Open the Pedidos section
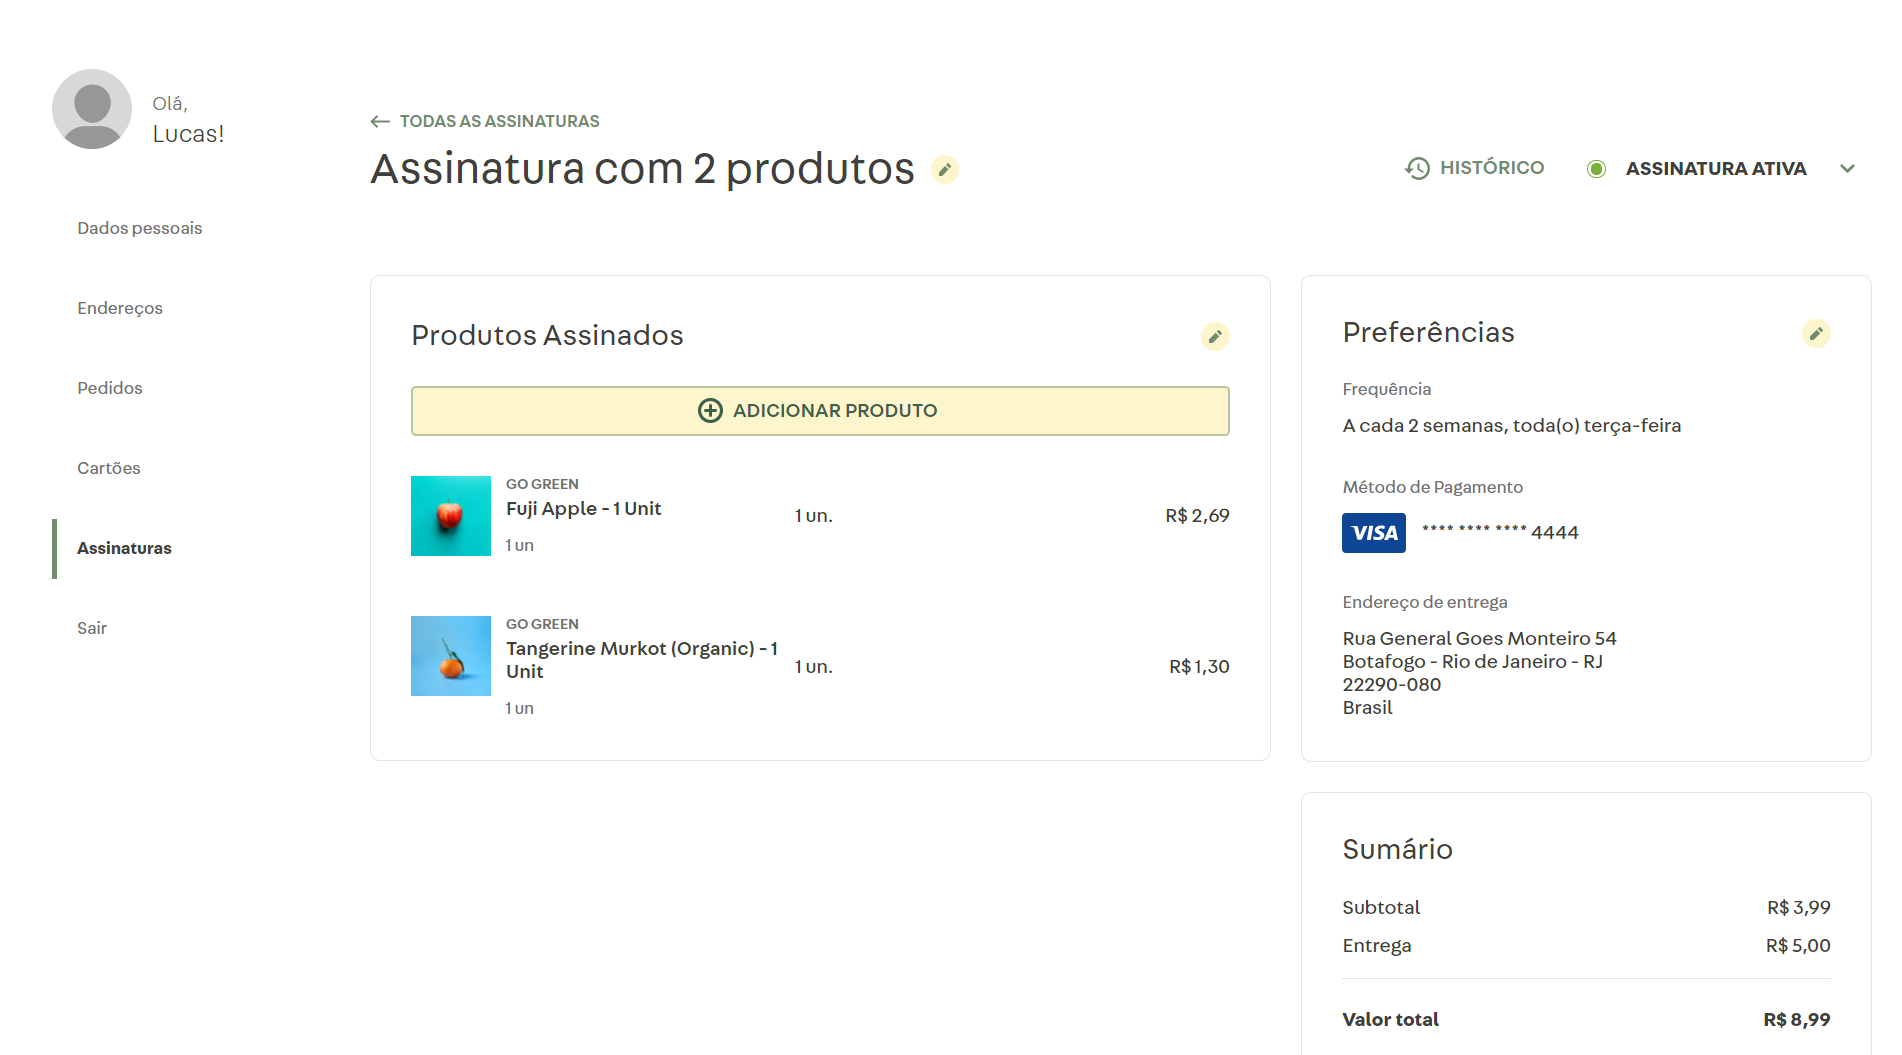The width and height of the screenshot is (1902, 1055). point(110,388)
